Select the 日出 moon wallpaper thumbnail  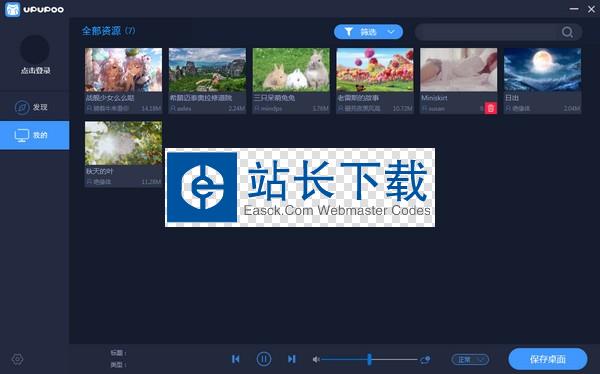(542, 70)
